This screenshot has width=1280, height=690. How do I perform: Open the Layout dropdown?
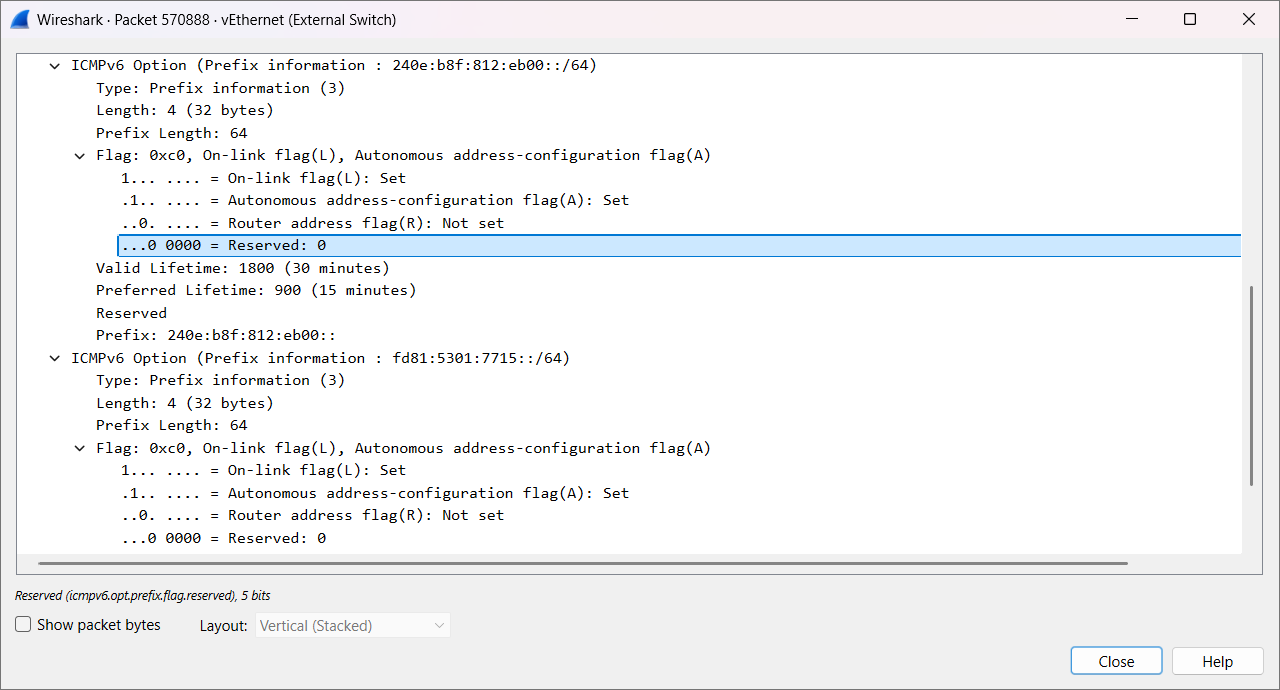pyautogui.click(x=352, y=624)
